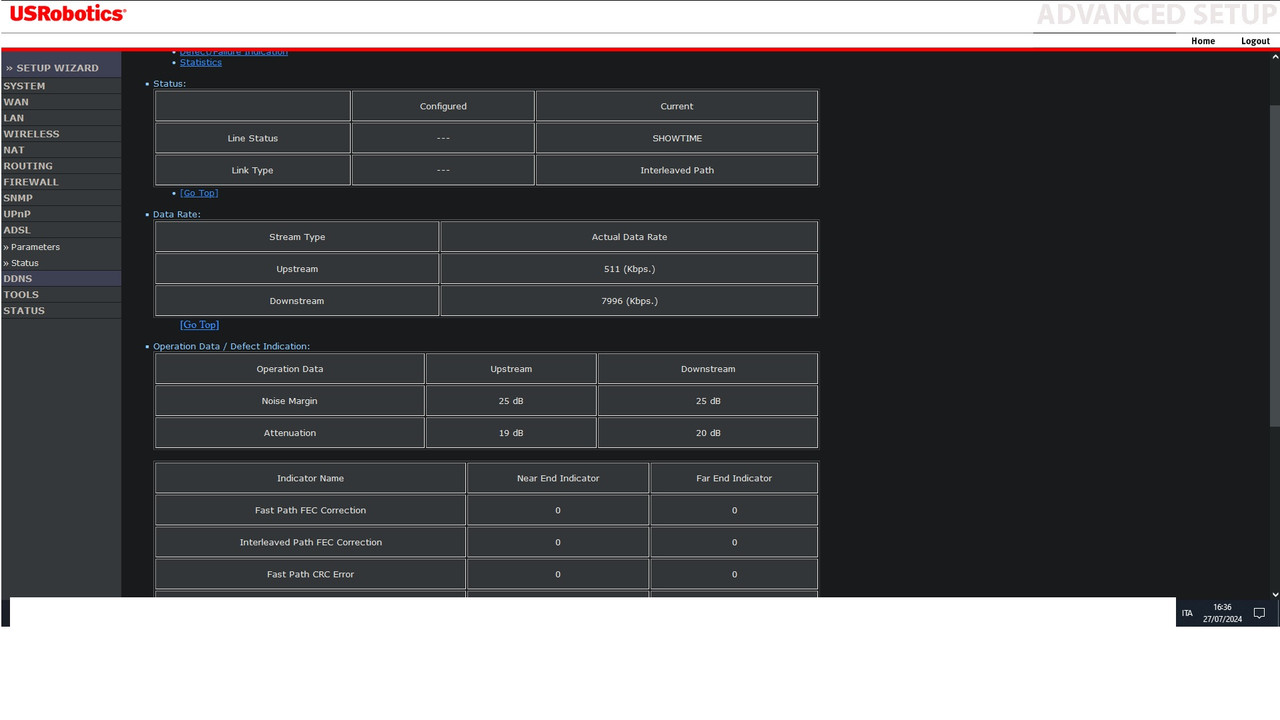Click the Logout link
The height and width of the screenshot is (720, 1280).
coord(1255,41)
